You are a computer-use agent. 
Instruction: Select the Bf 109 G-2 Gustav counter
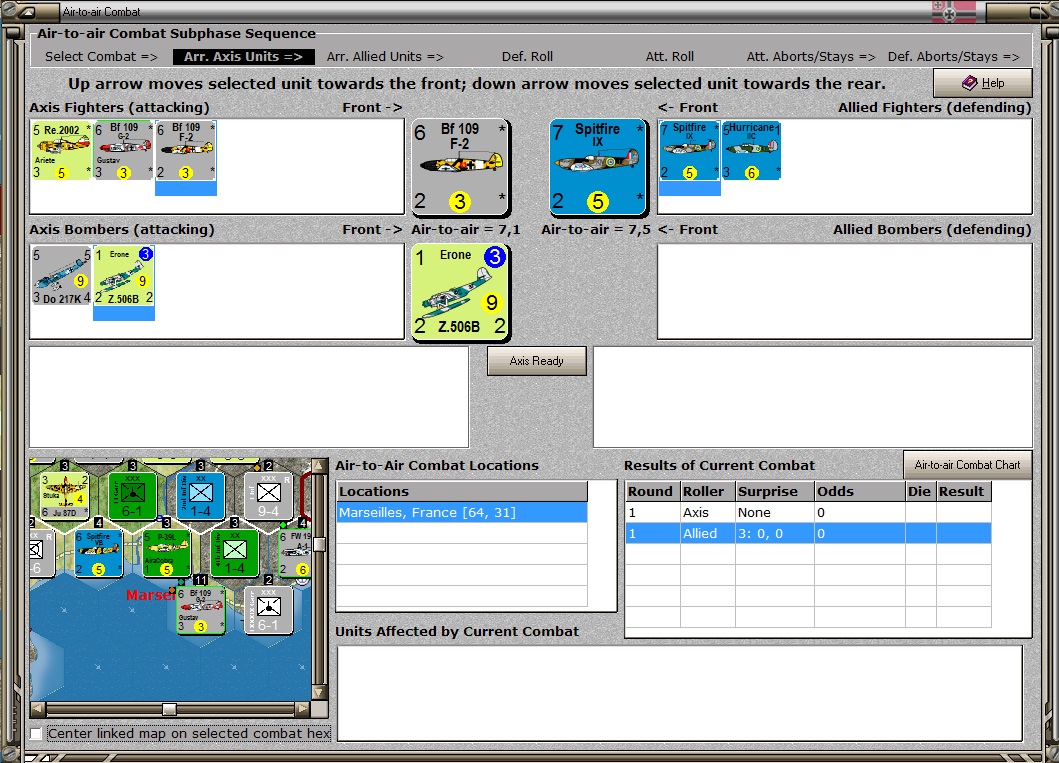pyautogui.click(x=124, y=151)
